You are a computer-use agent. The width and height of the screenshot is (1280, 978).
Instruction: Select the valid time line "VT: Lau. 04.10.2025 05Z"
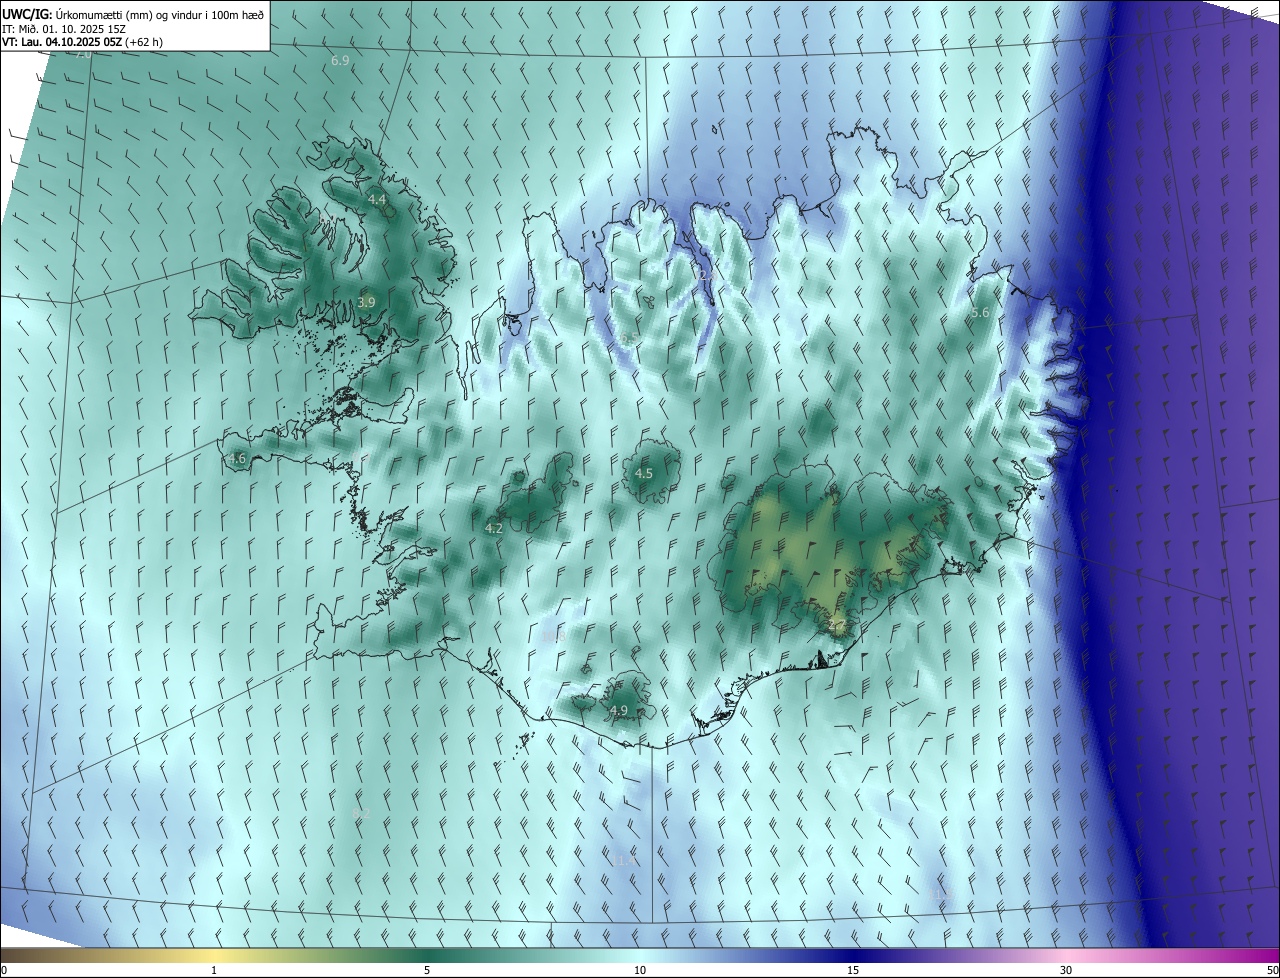click(61, 42)
